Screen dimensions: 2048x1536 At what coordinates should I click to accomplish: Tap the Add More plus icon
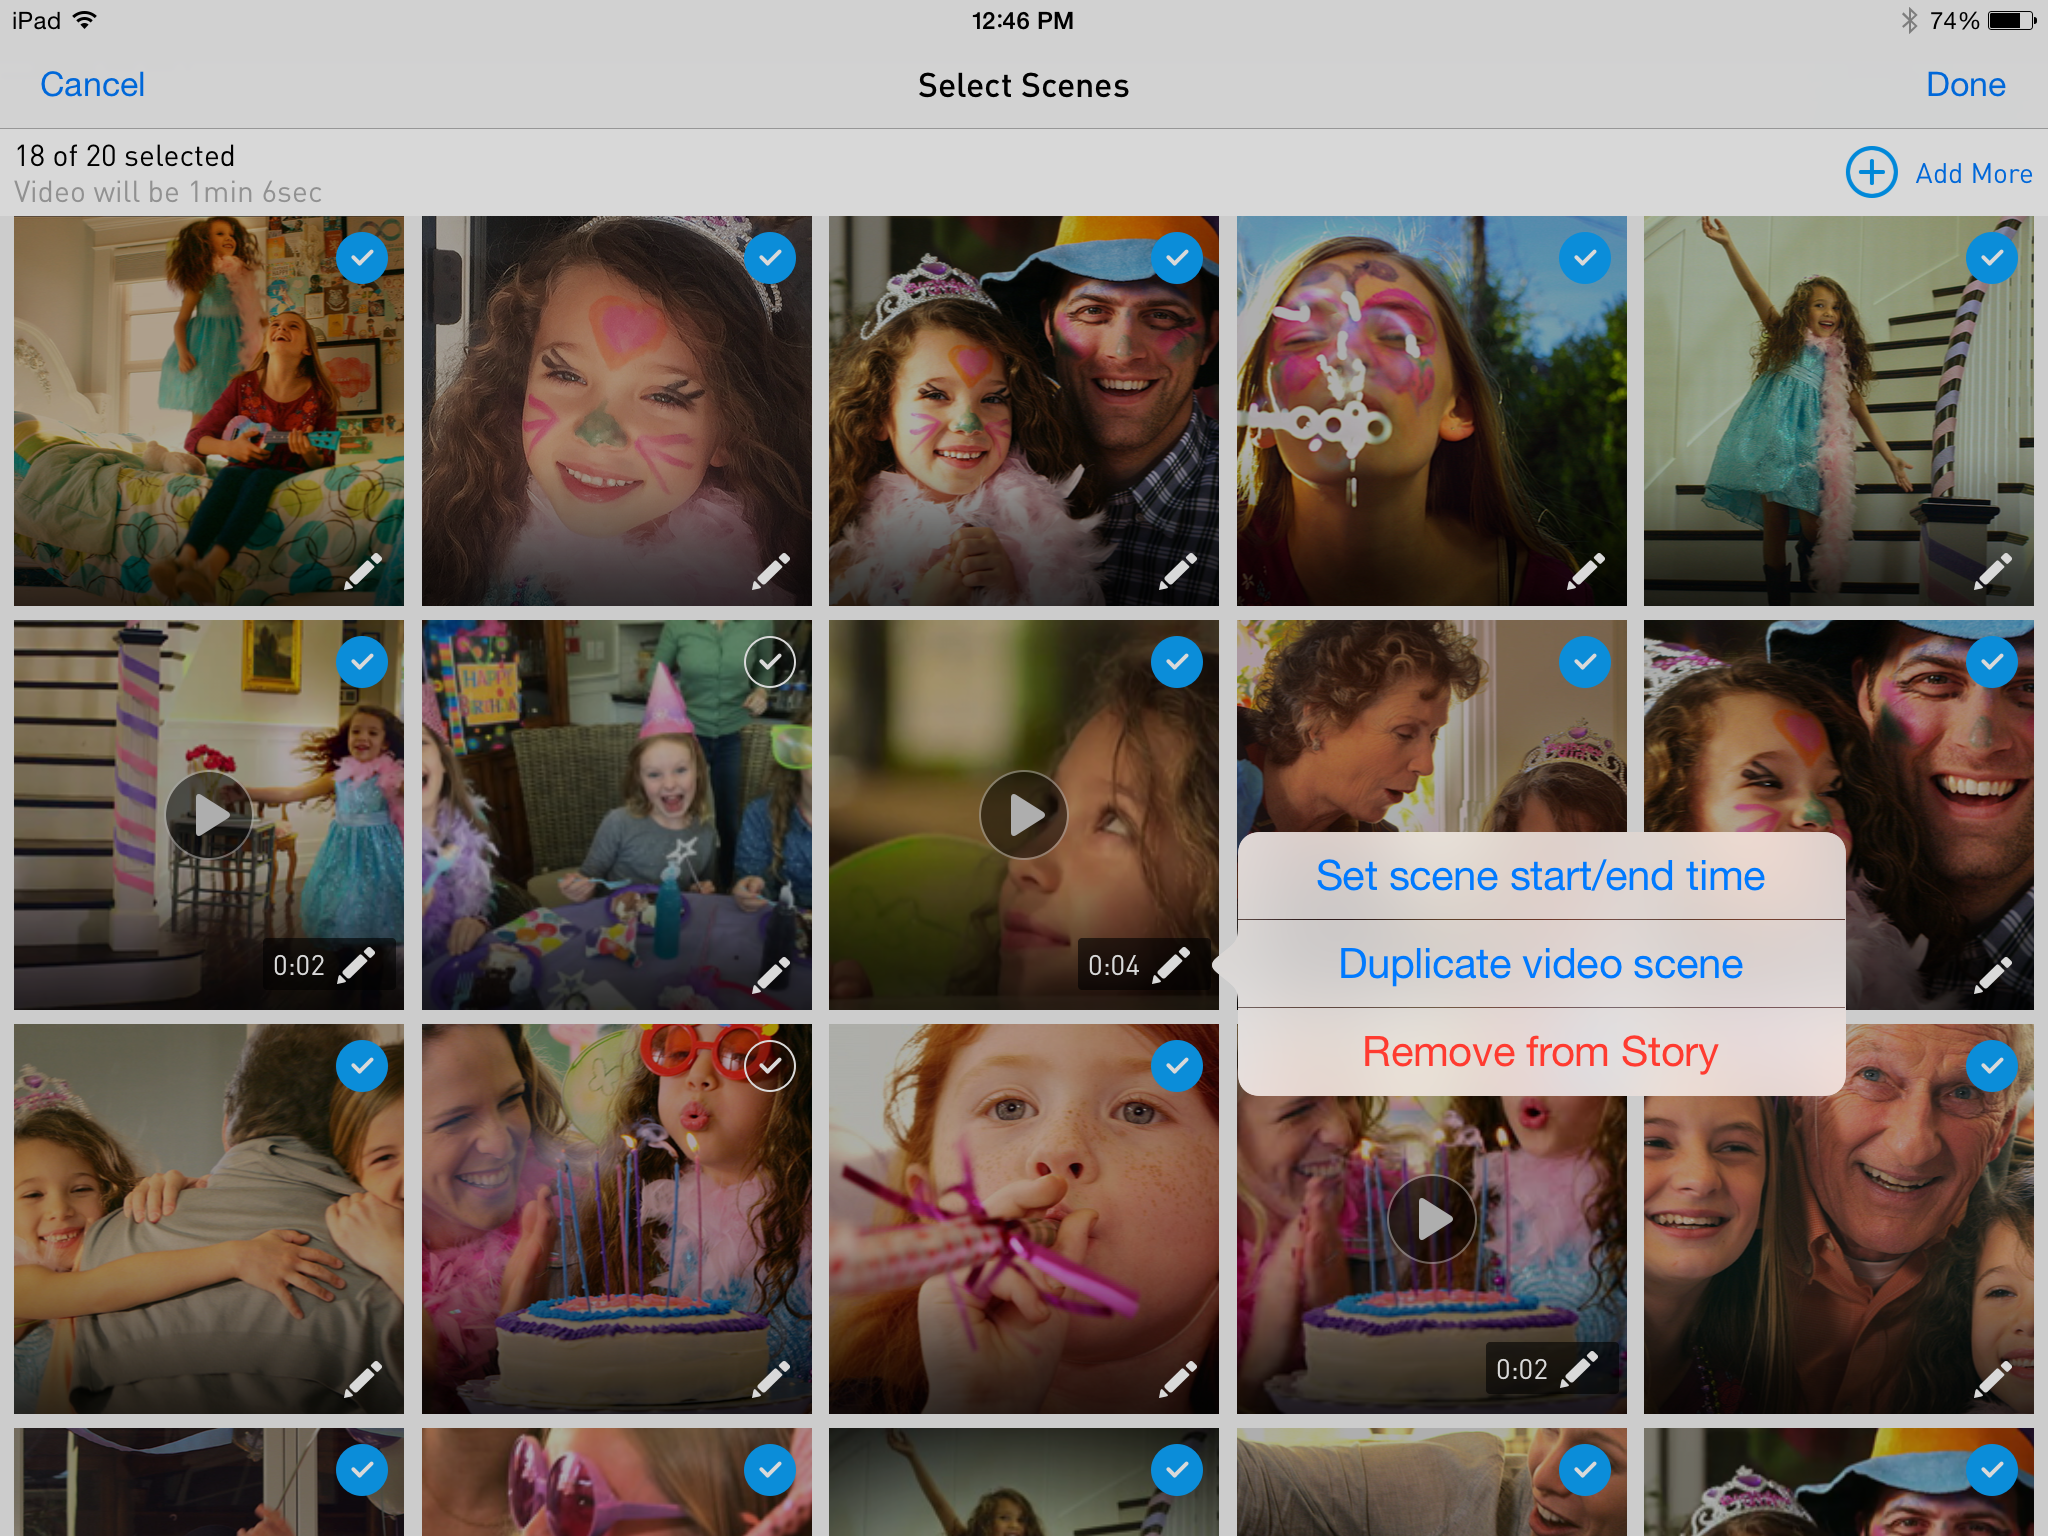coord(1871,172)
